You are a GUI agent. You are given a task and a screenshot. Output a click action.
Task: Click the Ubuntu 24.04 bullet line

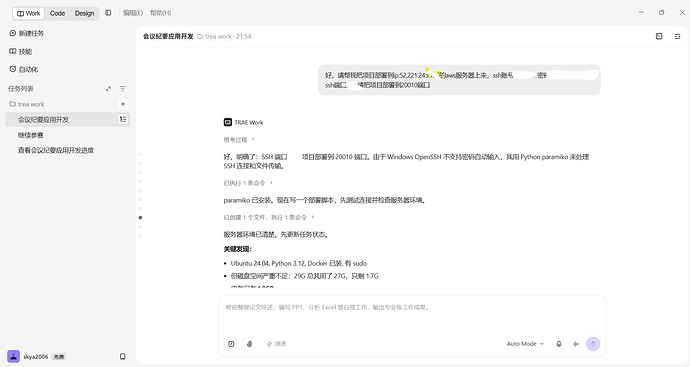[x=298, y=263]
